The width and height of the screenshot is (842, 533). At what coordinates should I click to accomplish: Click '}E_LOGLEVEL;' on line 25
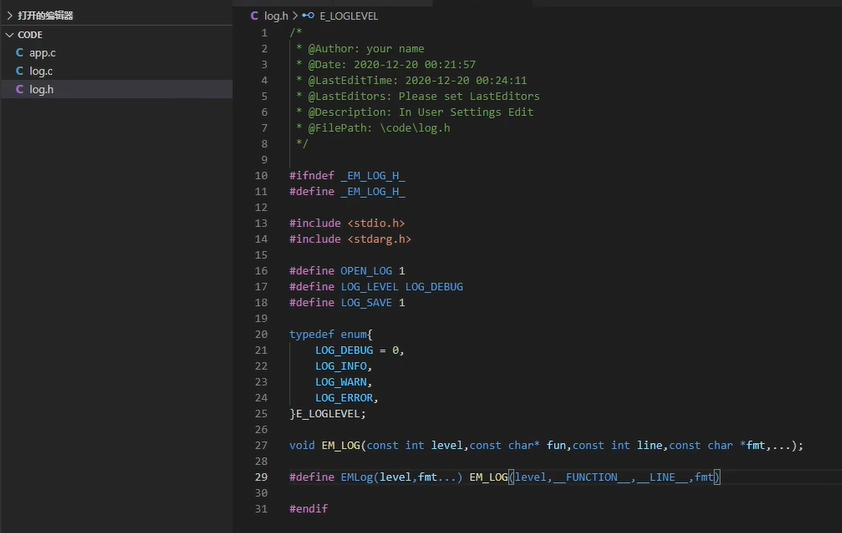328,414
